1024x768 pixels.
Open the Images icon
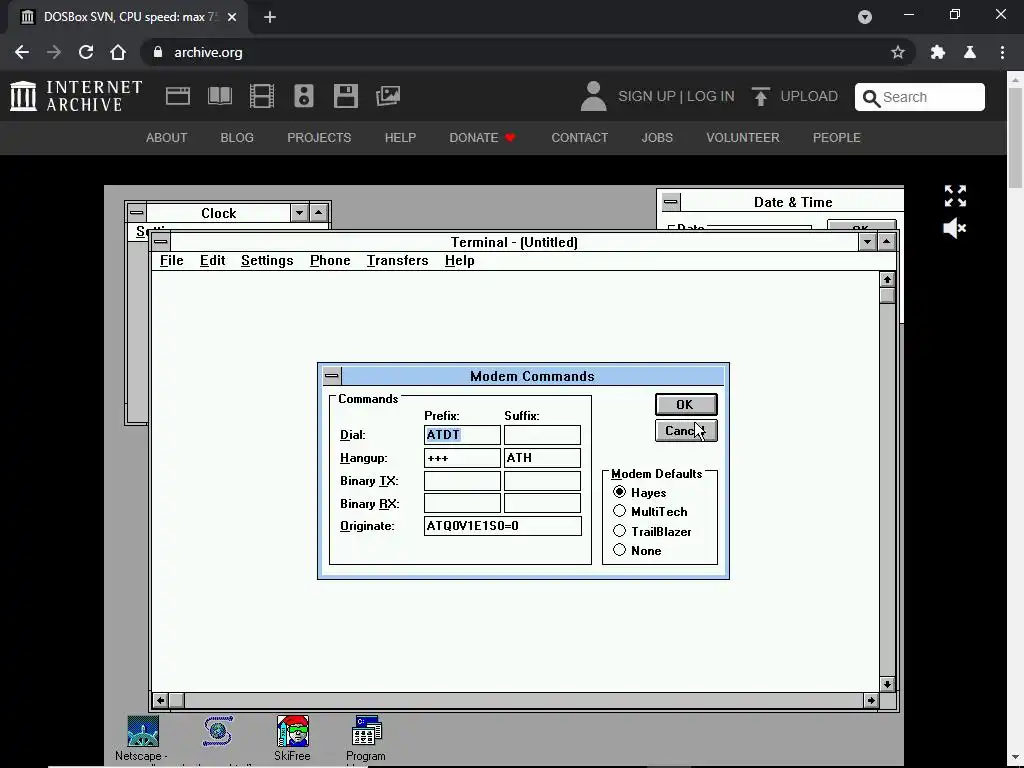pyautogui.click(x=388, y=96)
